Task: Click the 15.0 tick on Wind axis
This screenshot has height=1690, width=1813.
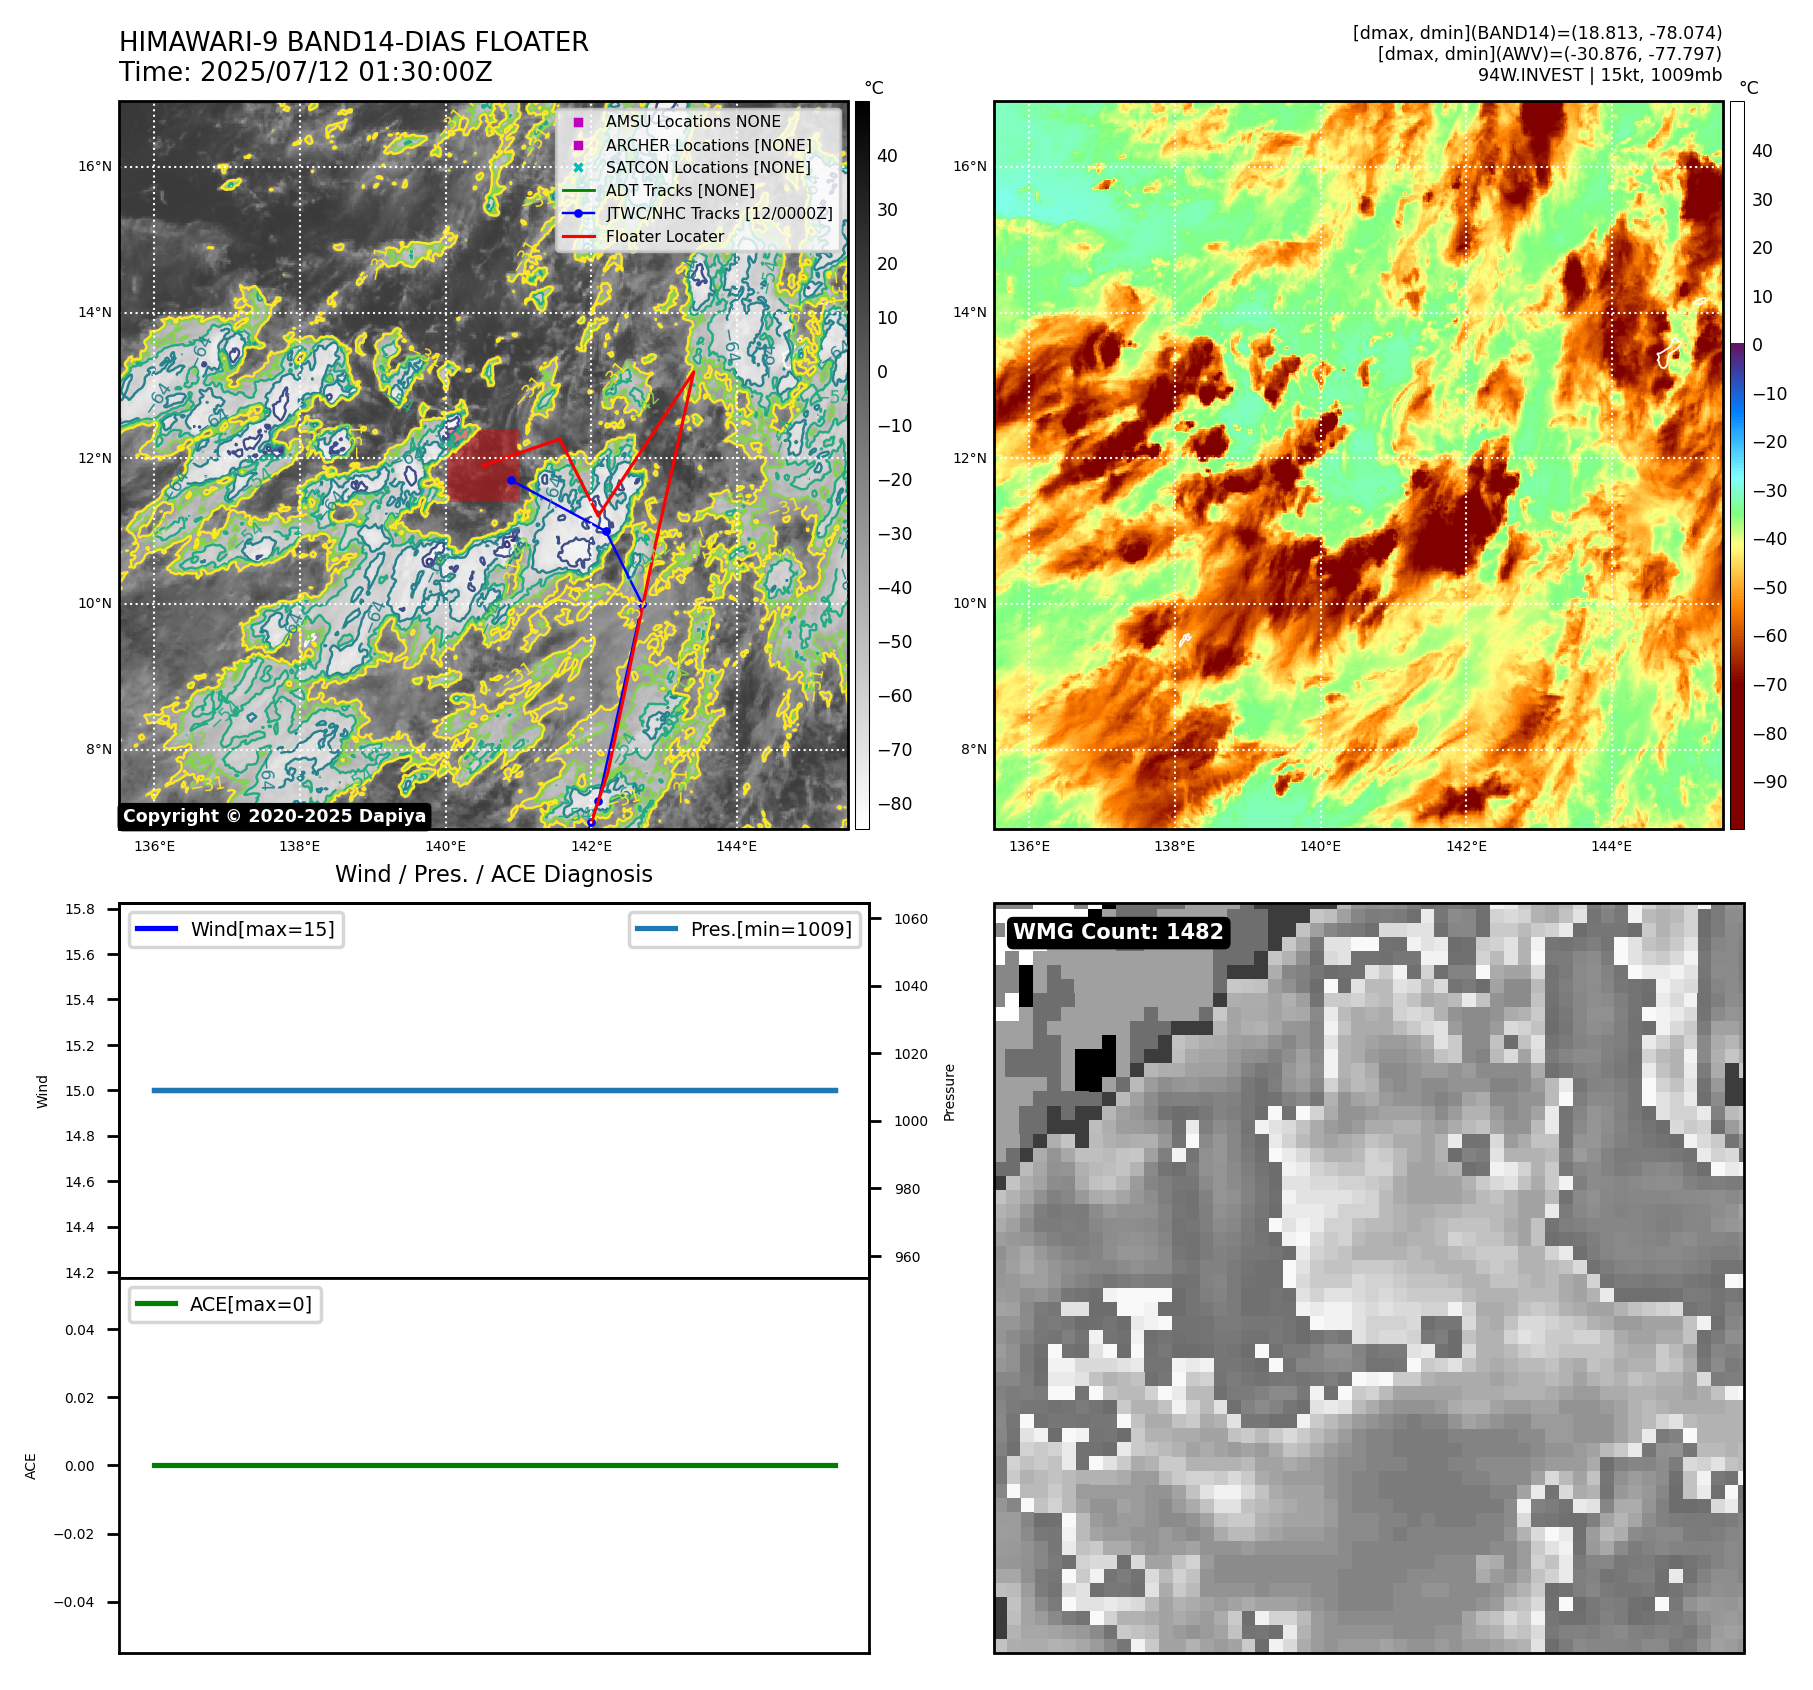Action: (x=80, y=1091)
